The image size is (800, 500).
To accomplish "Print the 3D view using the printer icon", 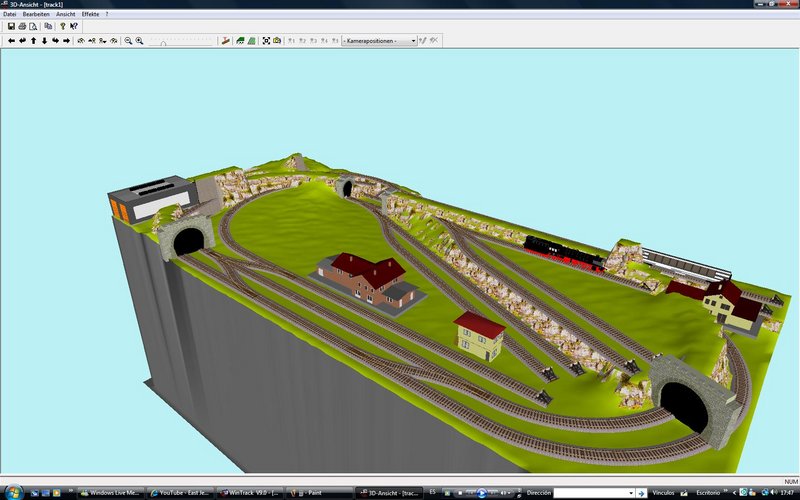I will click(x=22, y=26).
